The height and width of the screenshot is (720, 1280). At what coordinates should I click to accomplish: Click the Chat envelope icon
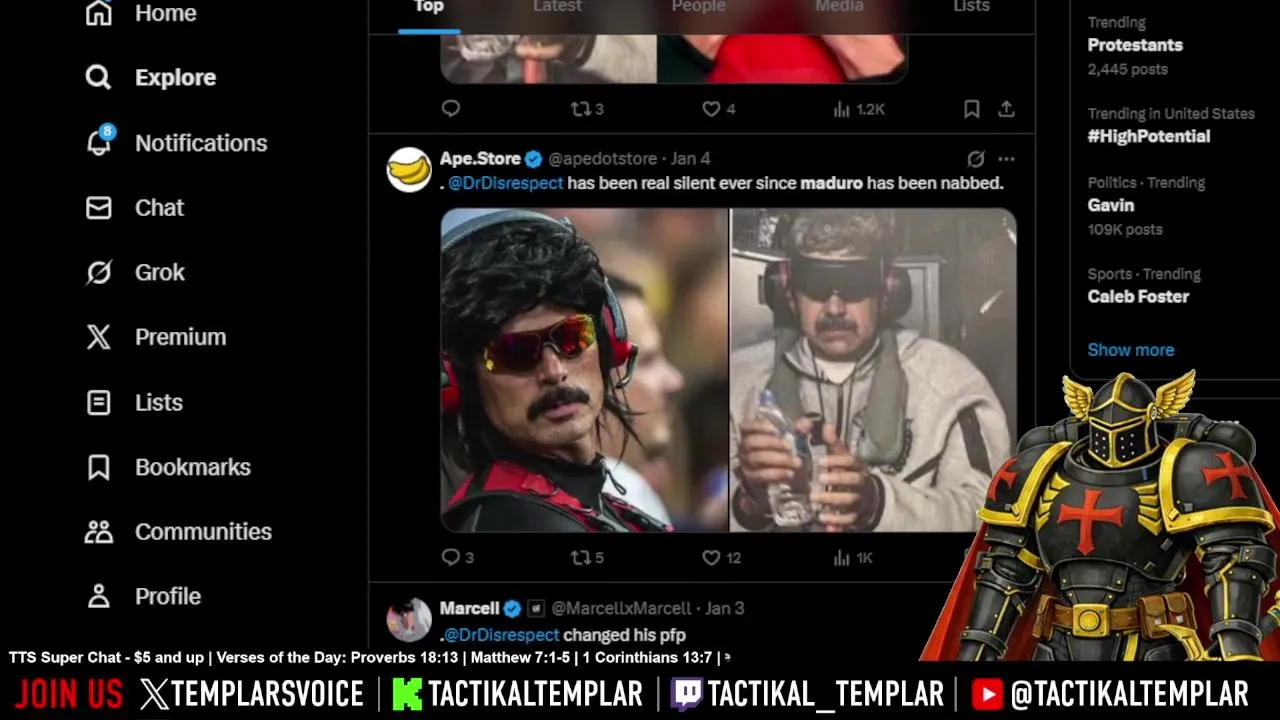(x=98, y=208)
